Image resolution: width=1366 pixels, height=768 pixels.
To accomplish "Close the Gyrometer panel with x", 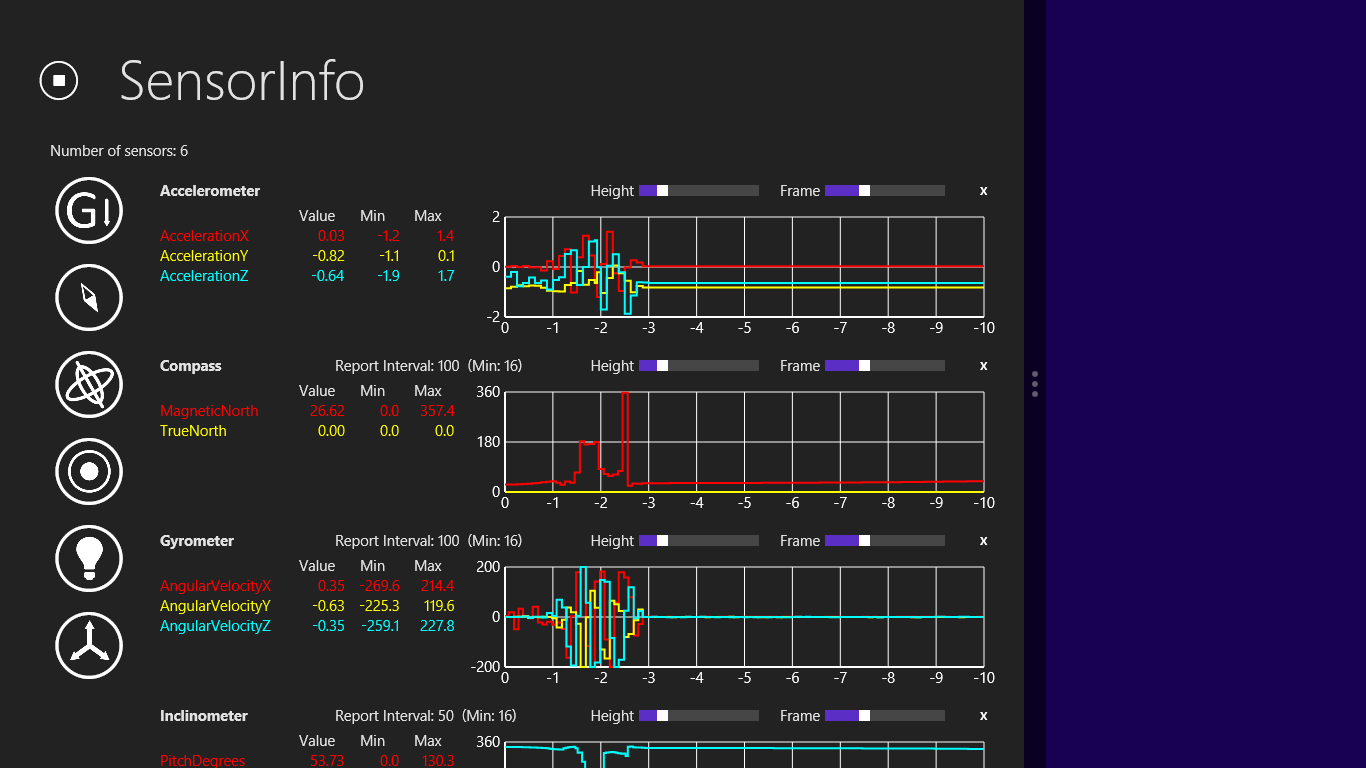I will click(983, 541).
